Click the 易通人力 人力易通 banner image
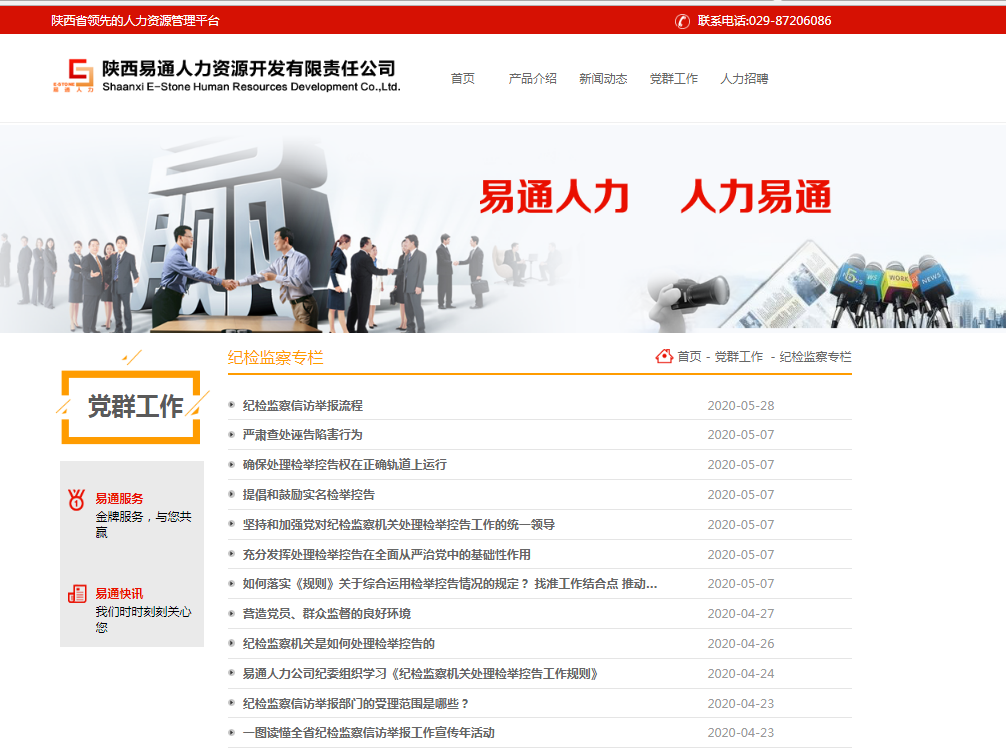1006x751 pixels. pos(503,228)
